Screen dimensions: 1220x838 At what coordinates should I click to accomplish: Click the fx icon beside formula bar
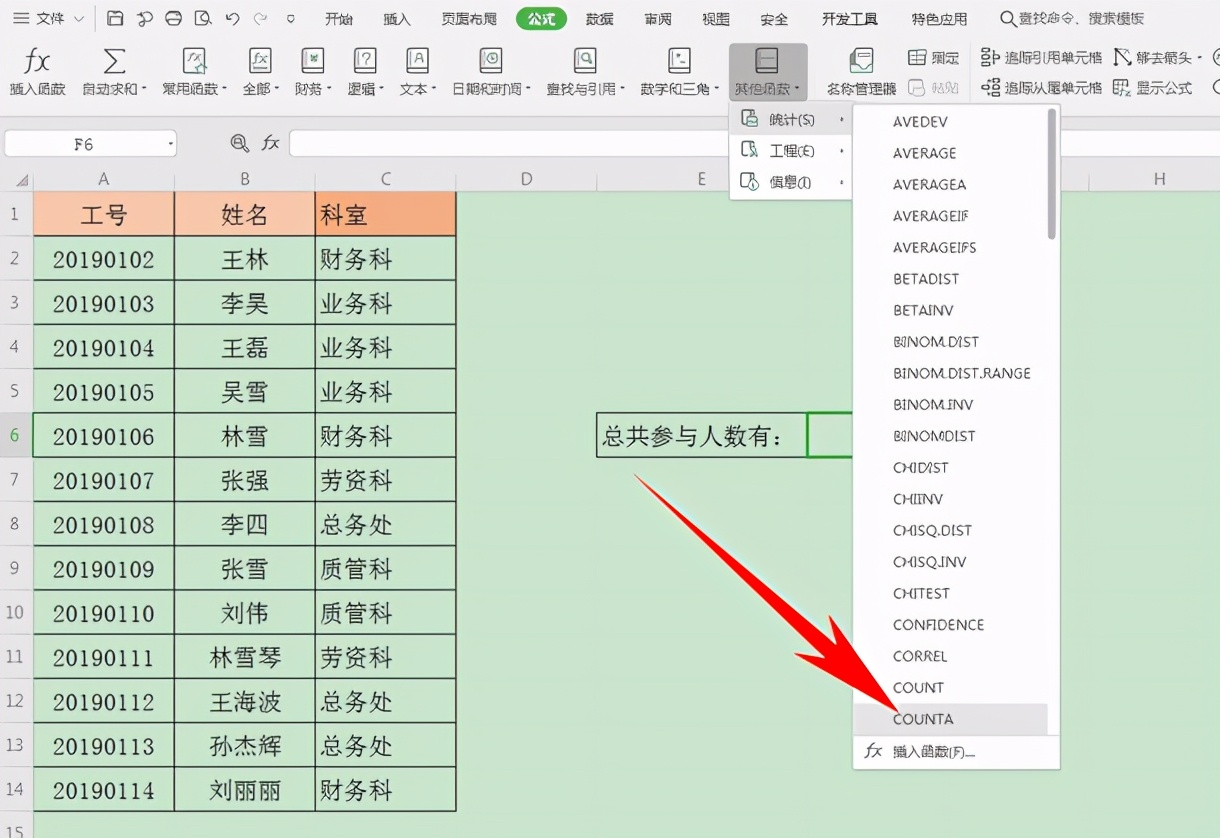coord(270,144)
